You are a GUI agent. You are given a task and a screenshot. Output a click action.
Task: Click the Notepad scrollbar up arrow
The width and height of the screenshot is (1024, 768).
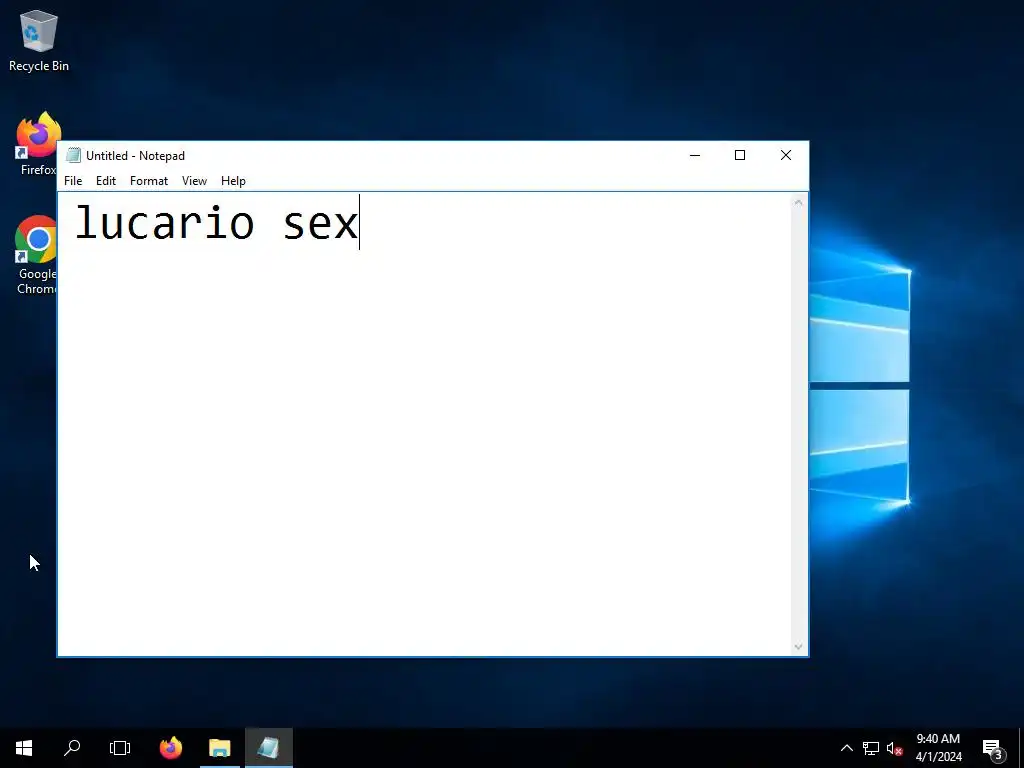[x=798, y=202]
